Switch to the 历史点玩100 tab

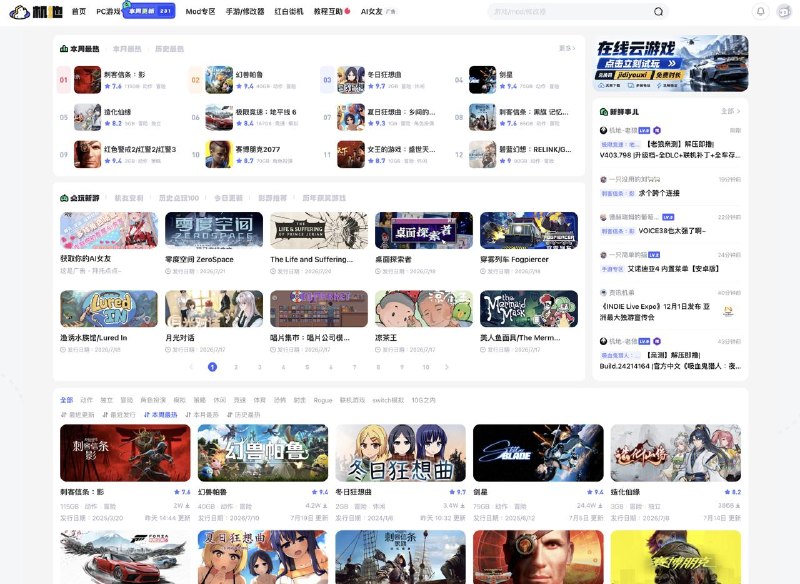click(179, 198)
